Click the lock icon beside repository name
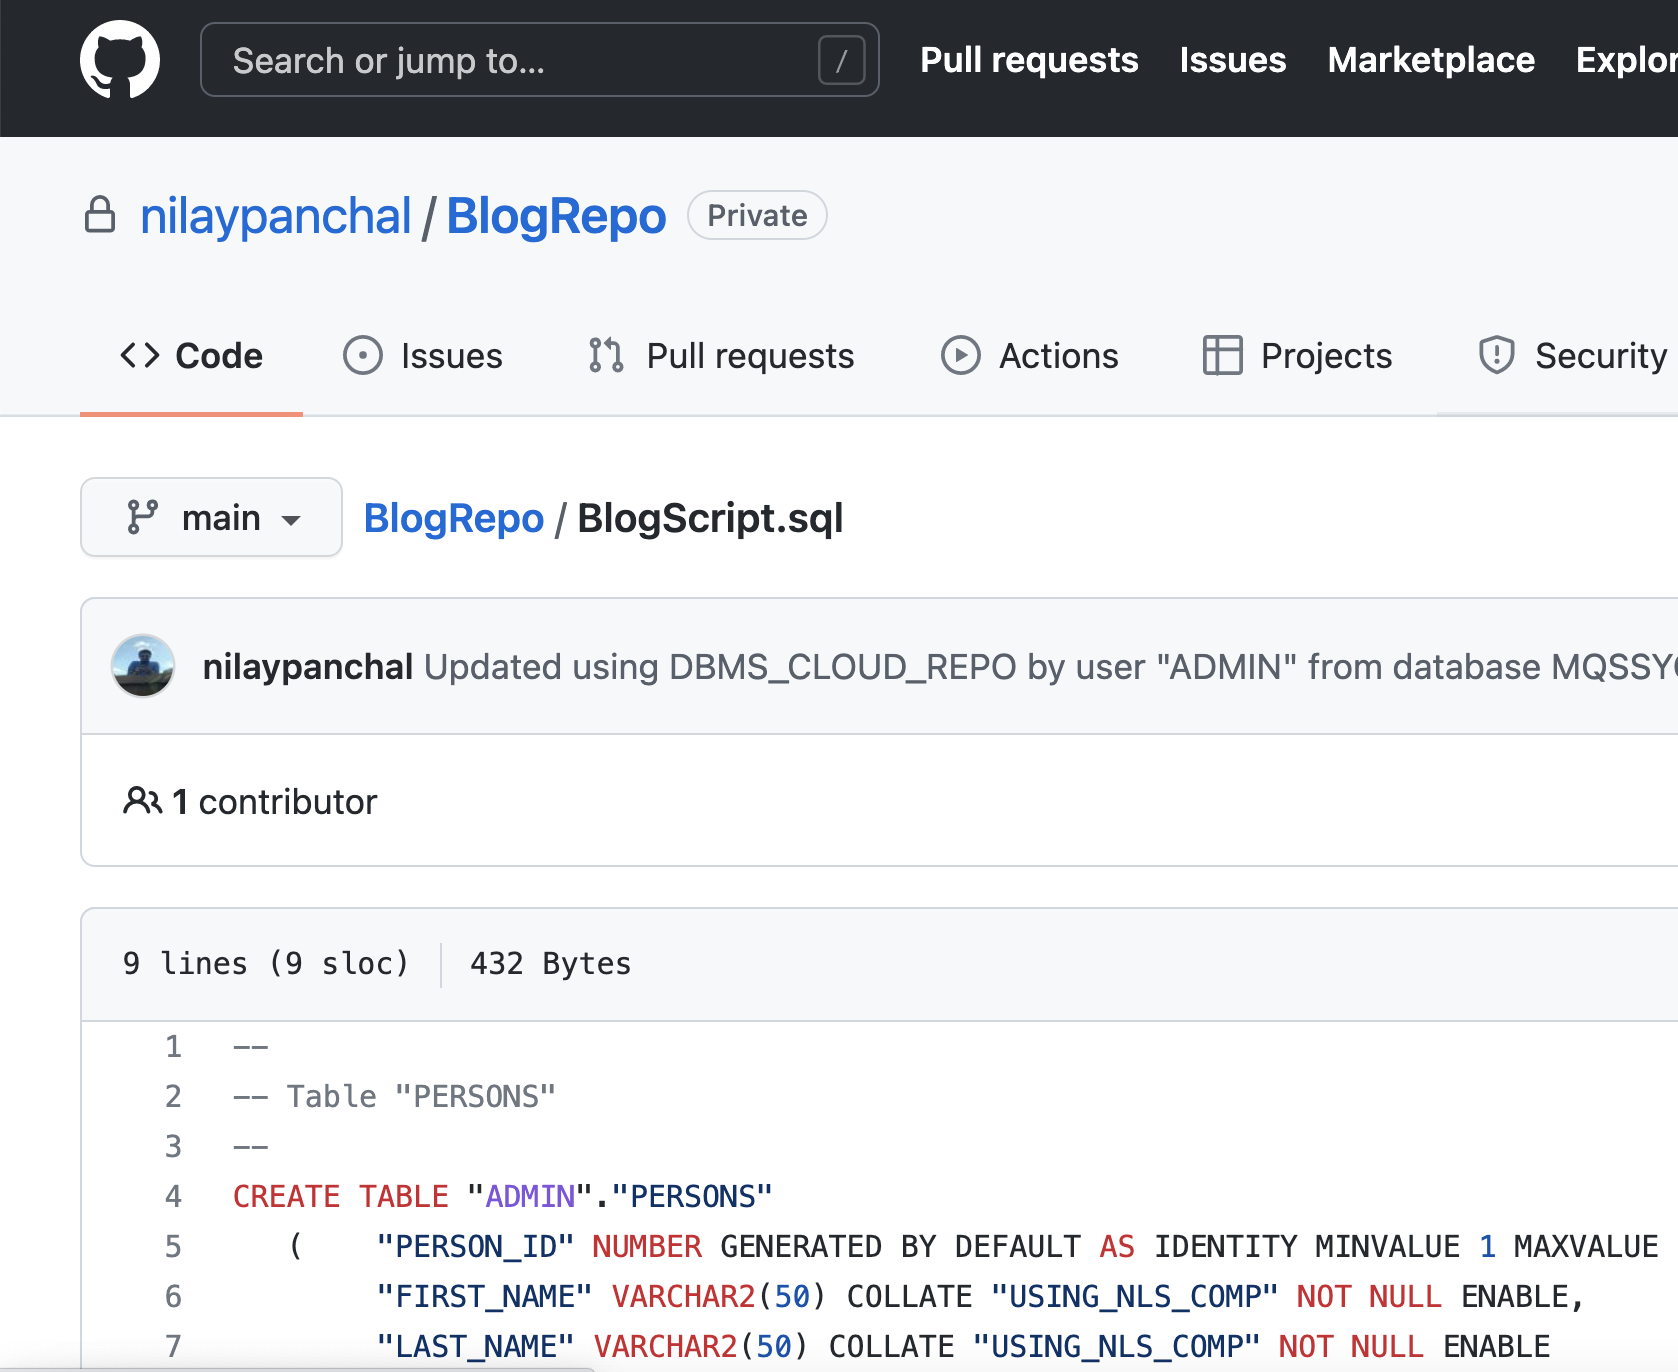1678x1372 pixels. coord(100,215)
